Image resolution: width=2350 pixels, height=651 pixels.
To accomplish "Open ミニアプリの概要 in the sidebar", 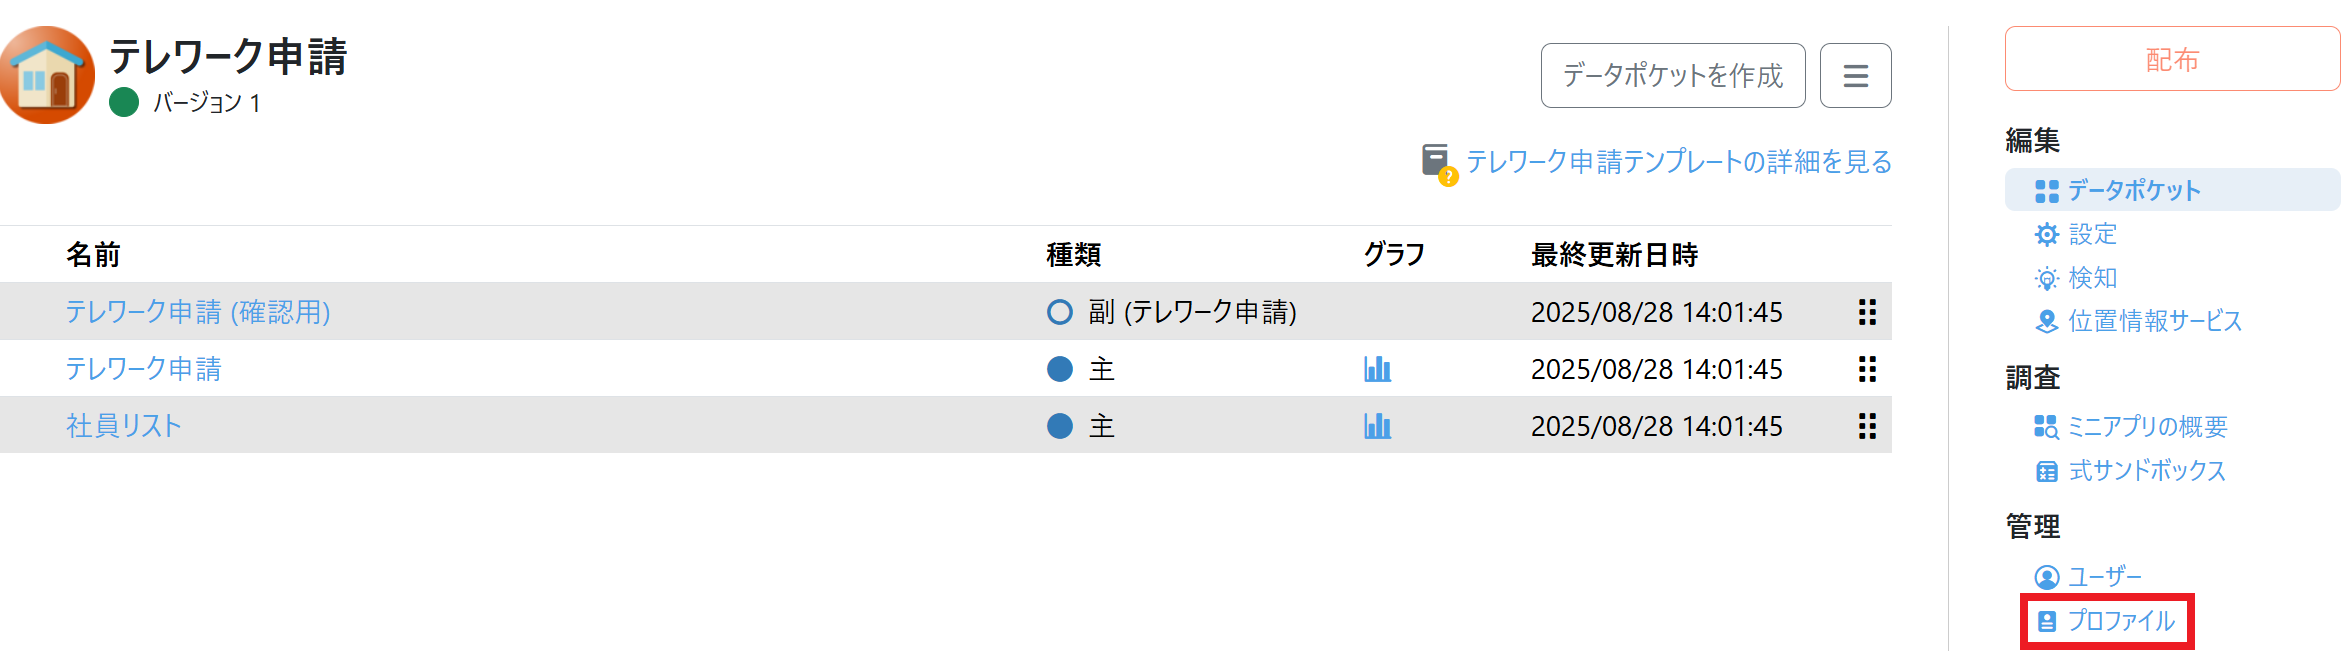I will click(2146, 427).
